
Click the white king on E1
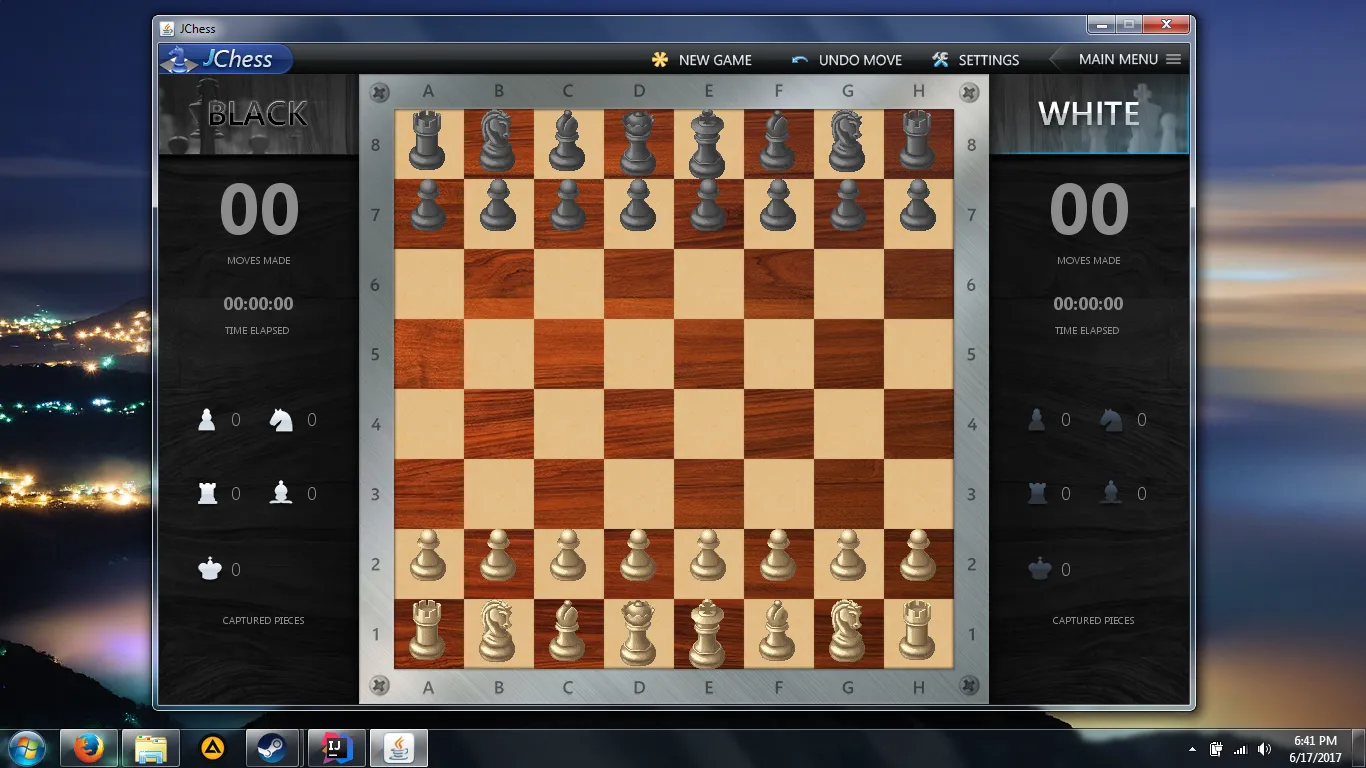708,634
